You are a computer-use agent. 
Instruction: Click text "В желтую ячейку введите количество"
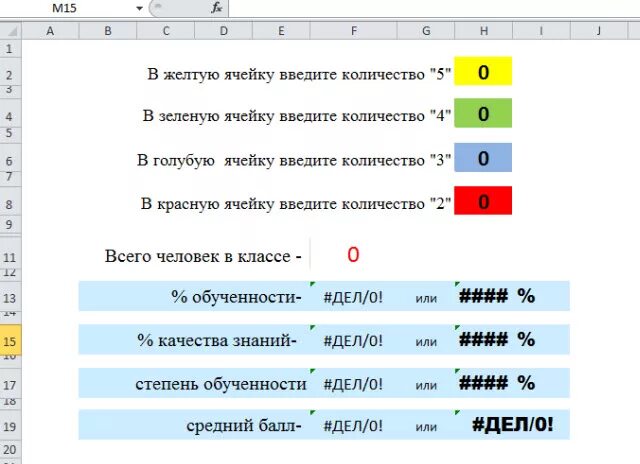[286, 74]
